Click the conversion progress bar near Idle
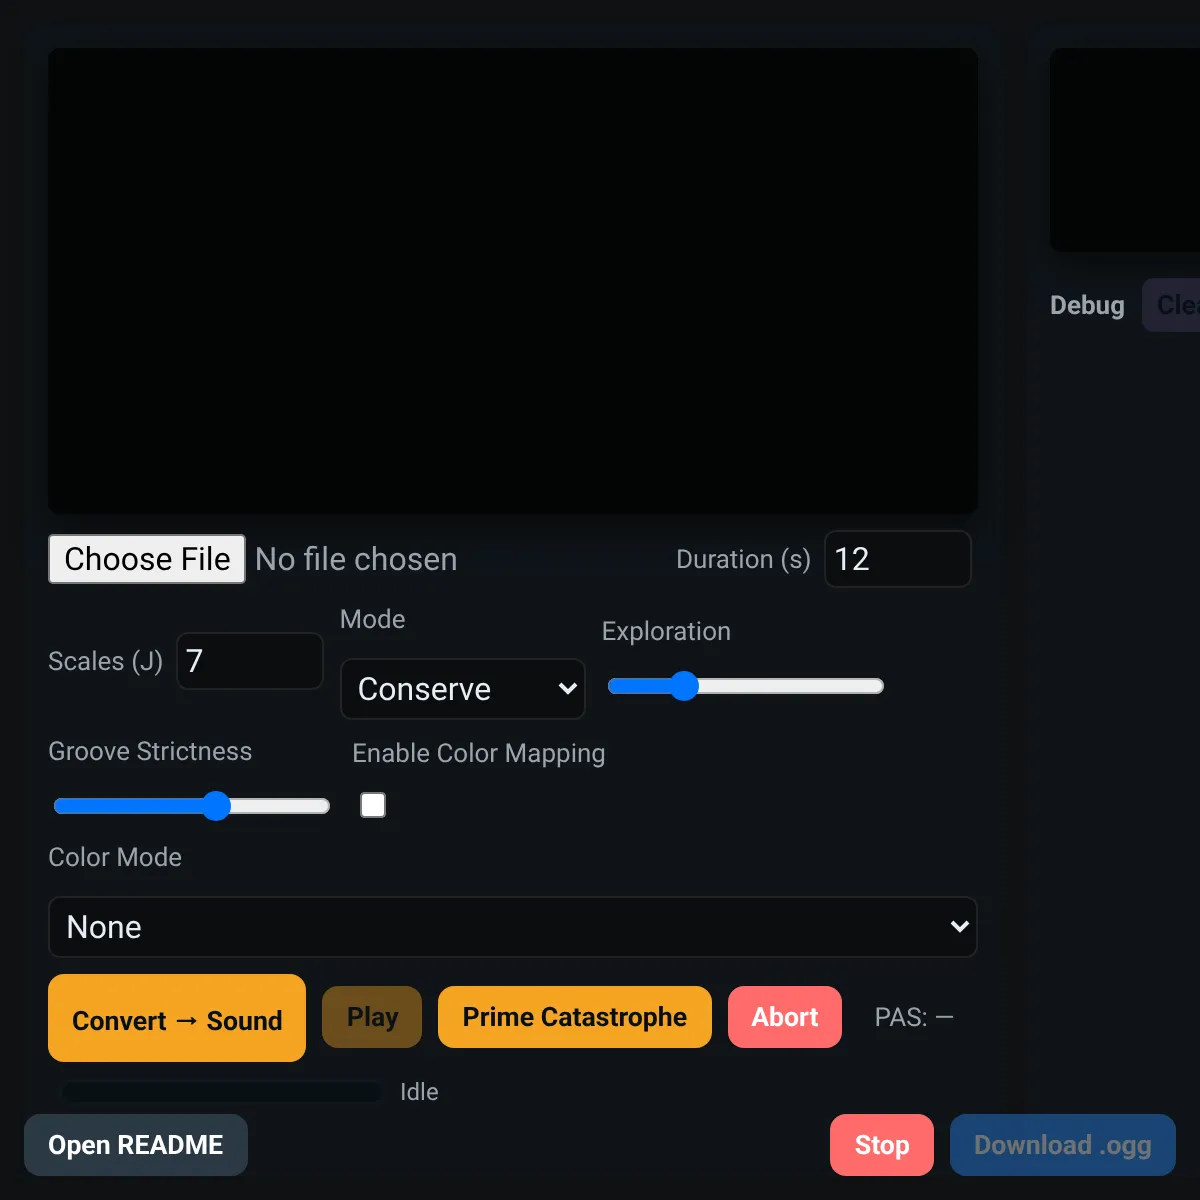1200x1200 pixels. click(x=222, y=1092)
